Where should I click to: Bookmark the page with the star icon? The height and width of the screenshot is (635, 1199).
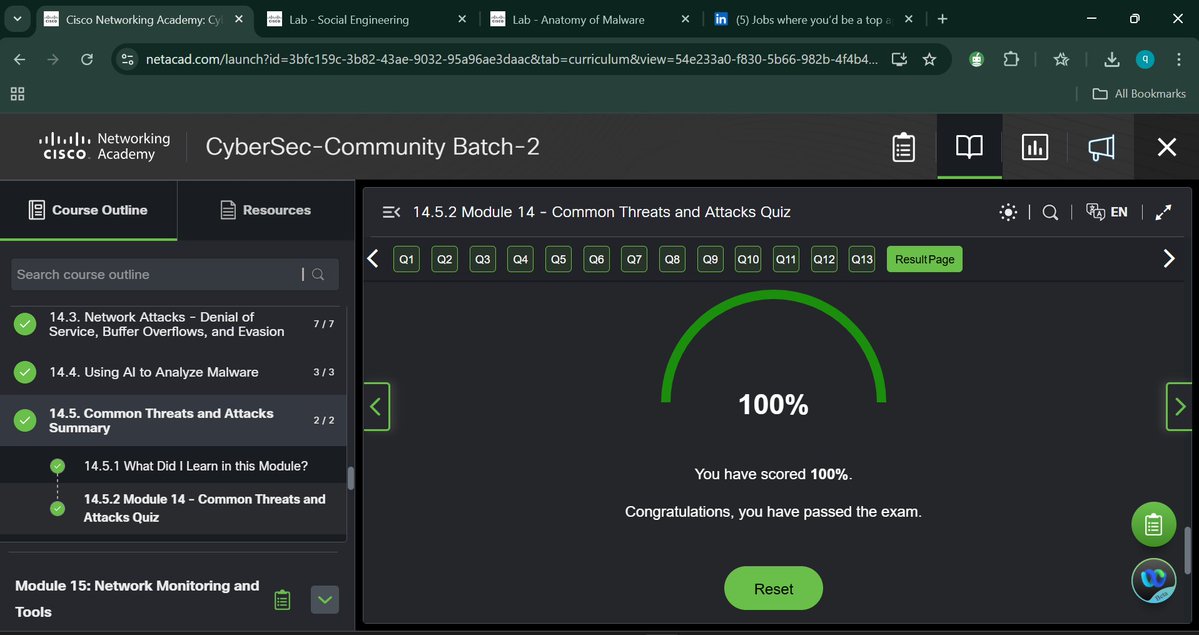[x=930, y=59]
